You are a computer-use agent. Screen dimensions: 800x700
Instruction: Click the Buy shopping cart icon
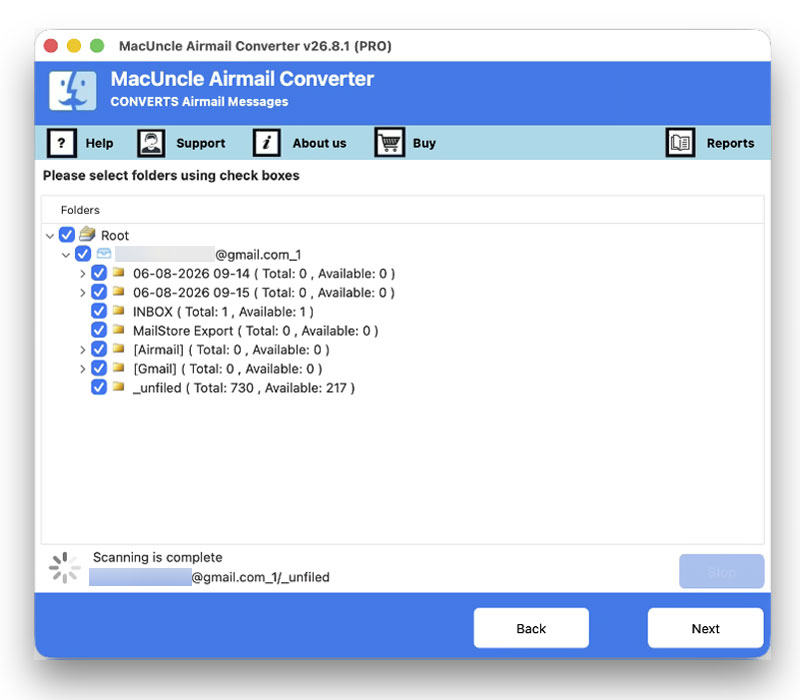(x=390, y=142)
